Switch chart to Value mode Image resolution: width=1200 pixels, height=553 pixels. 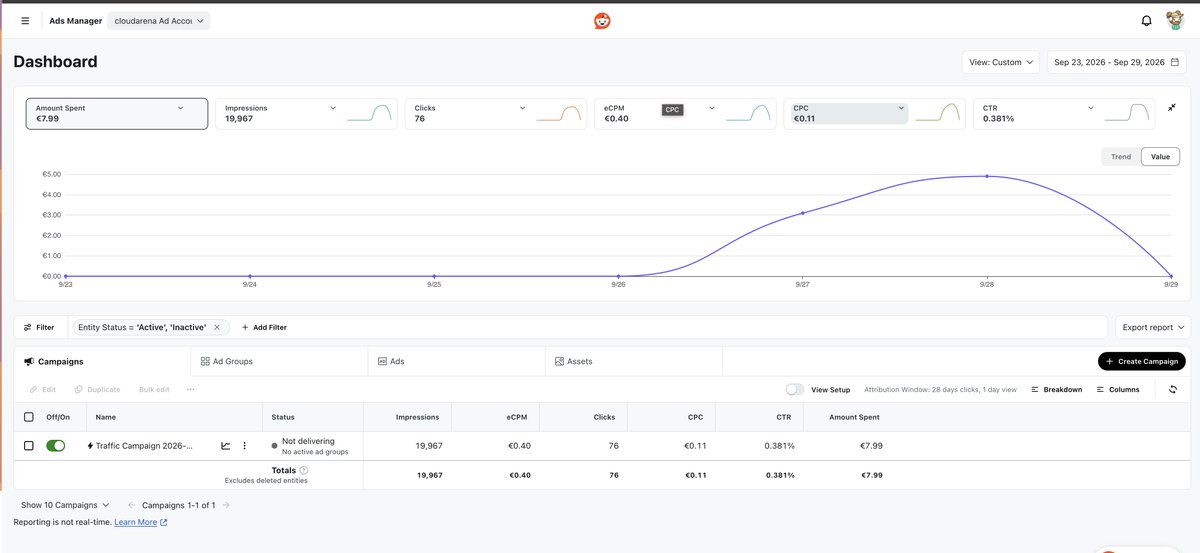pyautogui.click(x=1160, y=157)
